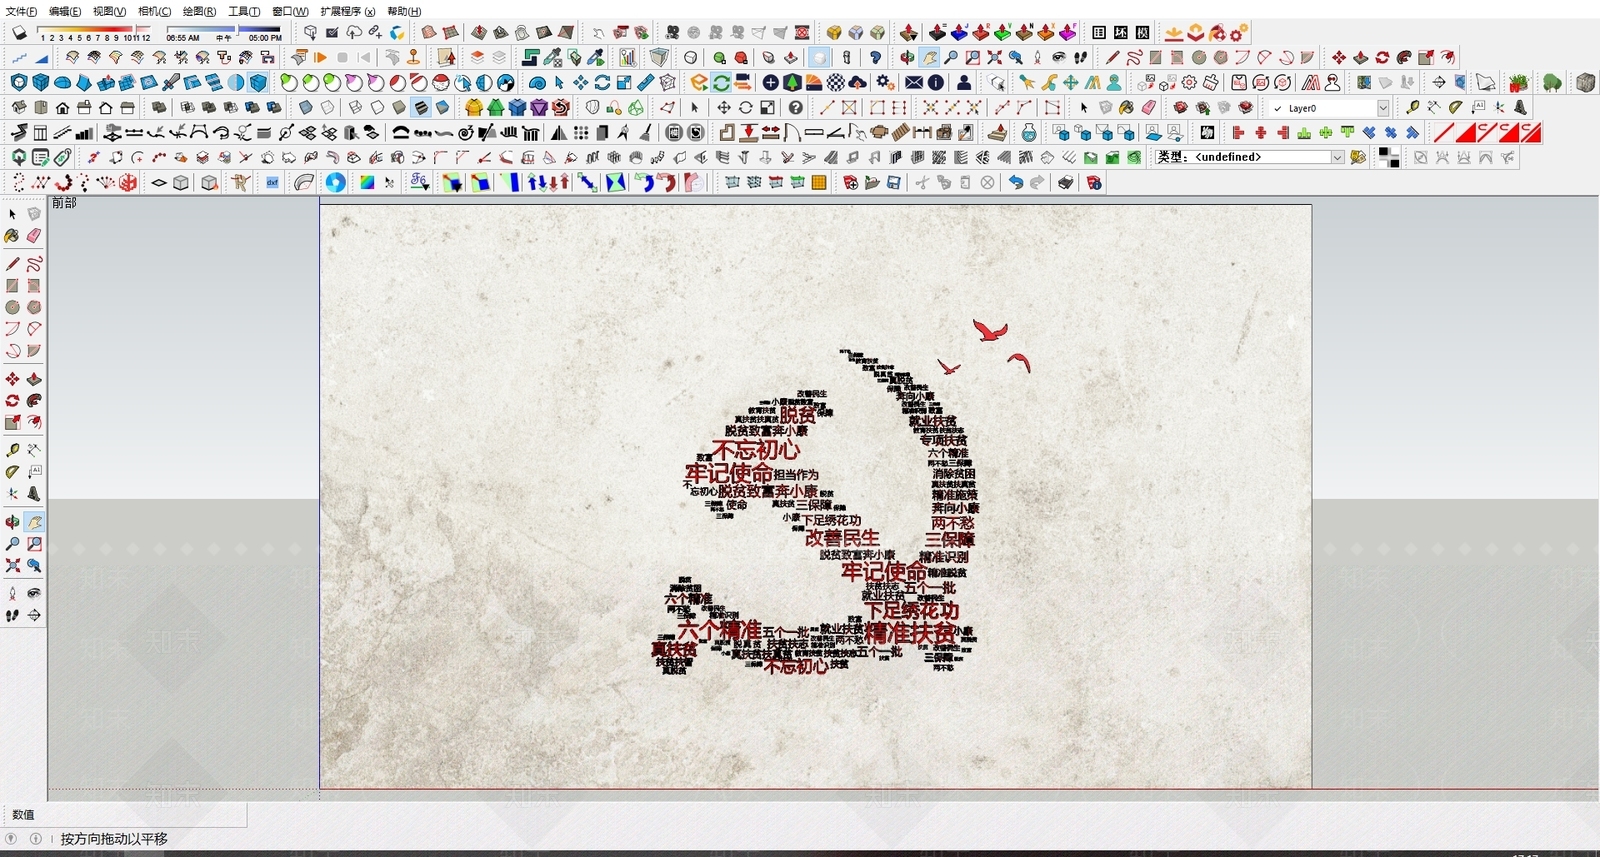Click the 前部 view label
Image resolution: width=1600 pixels, height=857 pixels.
click(64, 203)
